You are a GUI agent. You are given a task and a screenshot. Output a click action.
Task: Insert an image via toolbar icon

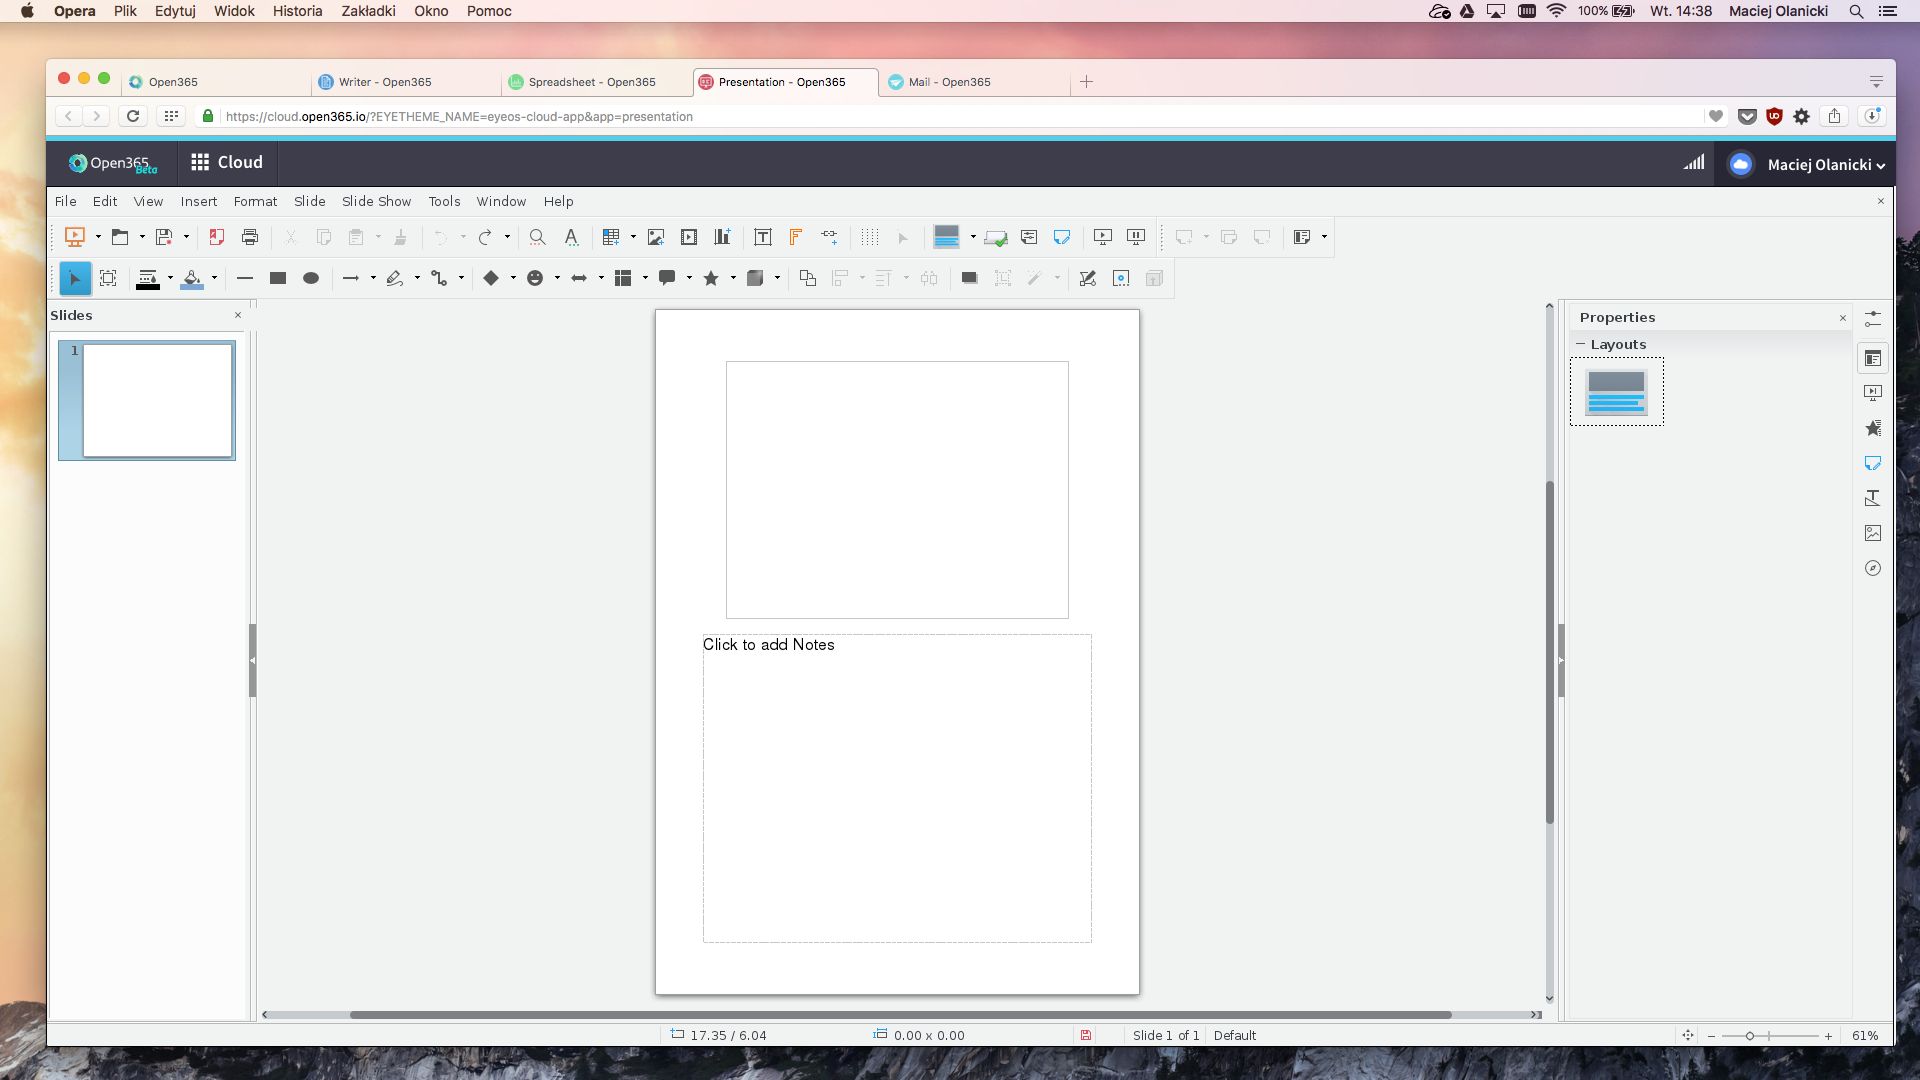point(656,237)
